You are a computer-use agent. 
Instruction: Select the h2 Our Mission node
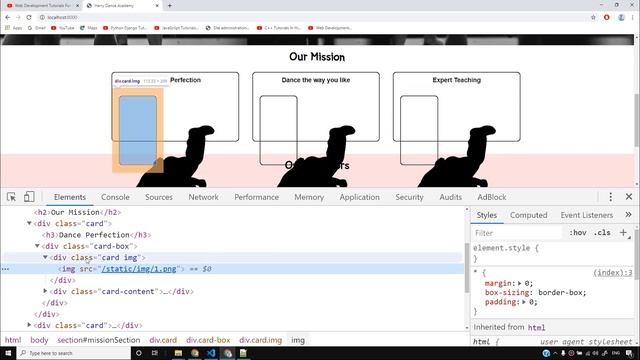point(78,212)
